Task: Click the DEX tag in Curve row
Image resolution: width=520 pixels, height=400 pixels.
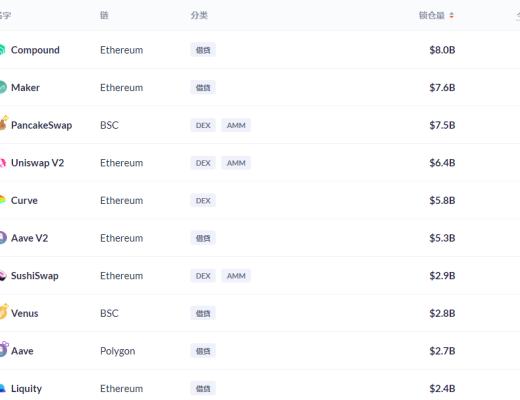Action: (x=203, y=201)
